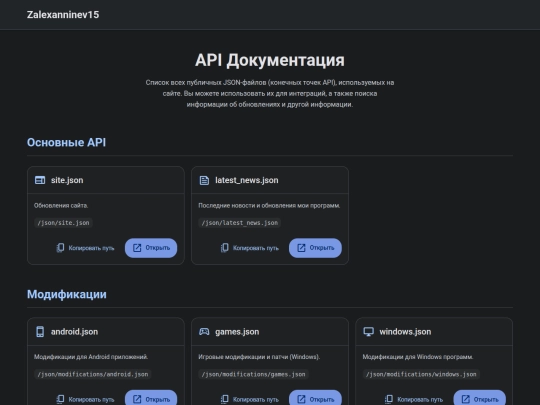The height and width of the screenshot is (405, 540).
Task: Copy path for site.json
Action: click(85, 248)
